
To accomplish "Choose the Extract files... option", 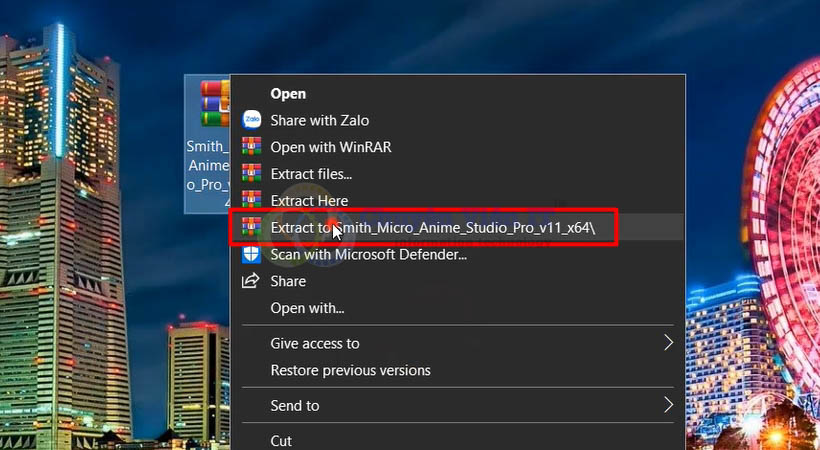I will coord(311,174).
